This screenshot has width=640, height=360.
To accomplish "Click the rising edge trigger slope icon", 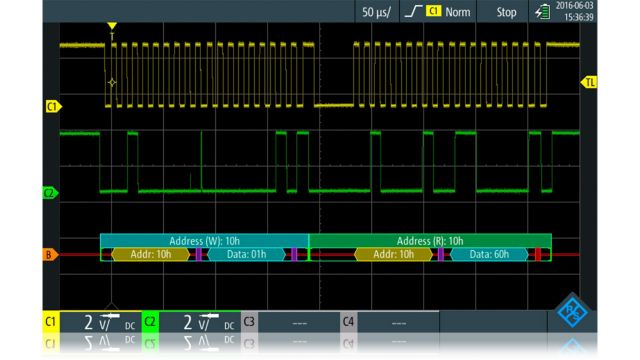I will click(x=413, y=11).
